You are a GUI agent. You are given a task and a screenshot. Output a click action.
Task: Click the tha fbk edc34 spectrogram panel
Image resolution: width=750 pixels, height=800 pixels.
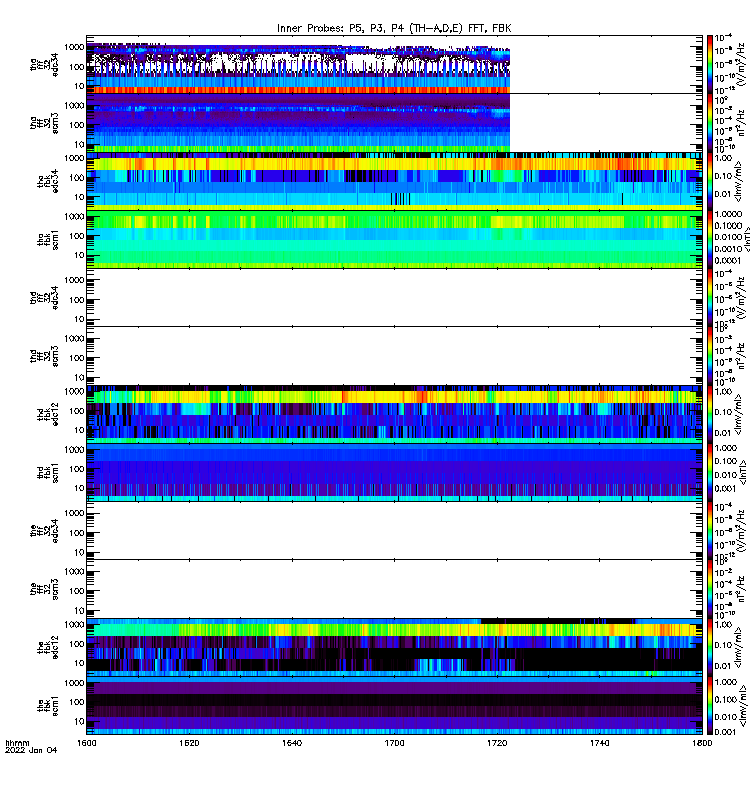(x=394, y=181)
